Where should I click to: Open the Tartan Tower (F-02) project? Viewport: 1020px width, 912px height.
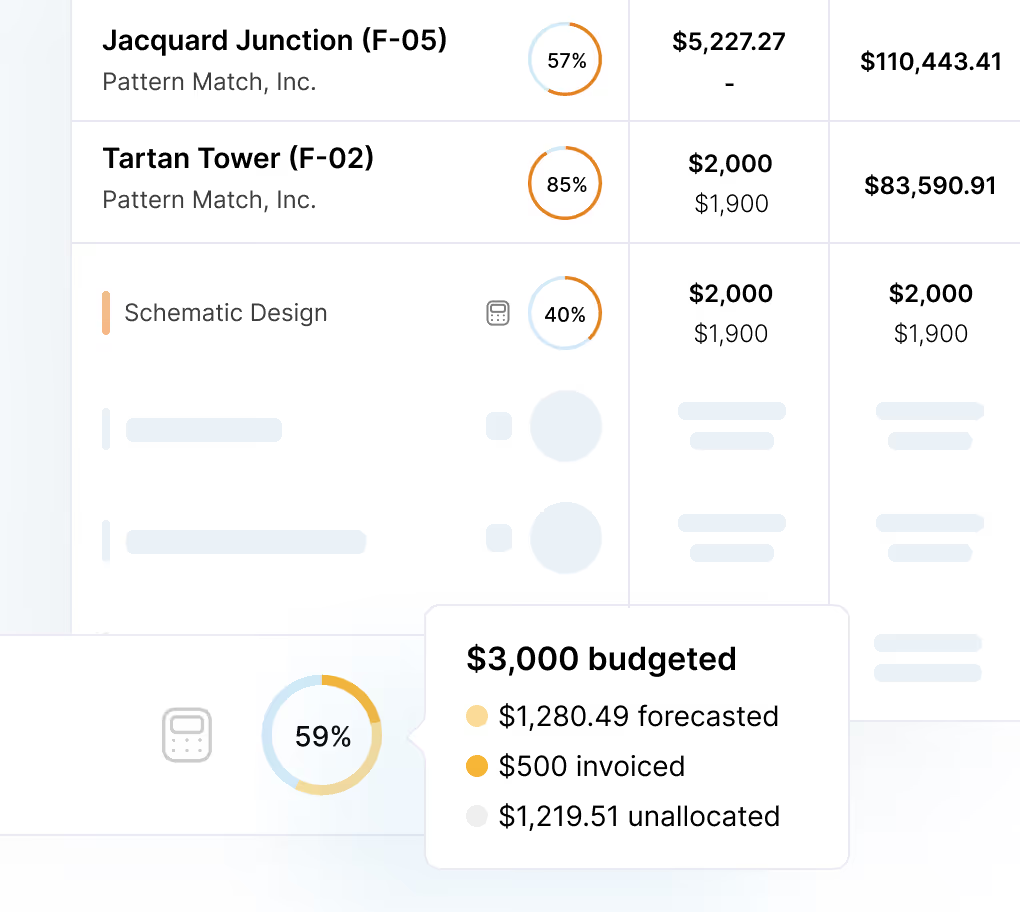coord(238,158)
